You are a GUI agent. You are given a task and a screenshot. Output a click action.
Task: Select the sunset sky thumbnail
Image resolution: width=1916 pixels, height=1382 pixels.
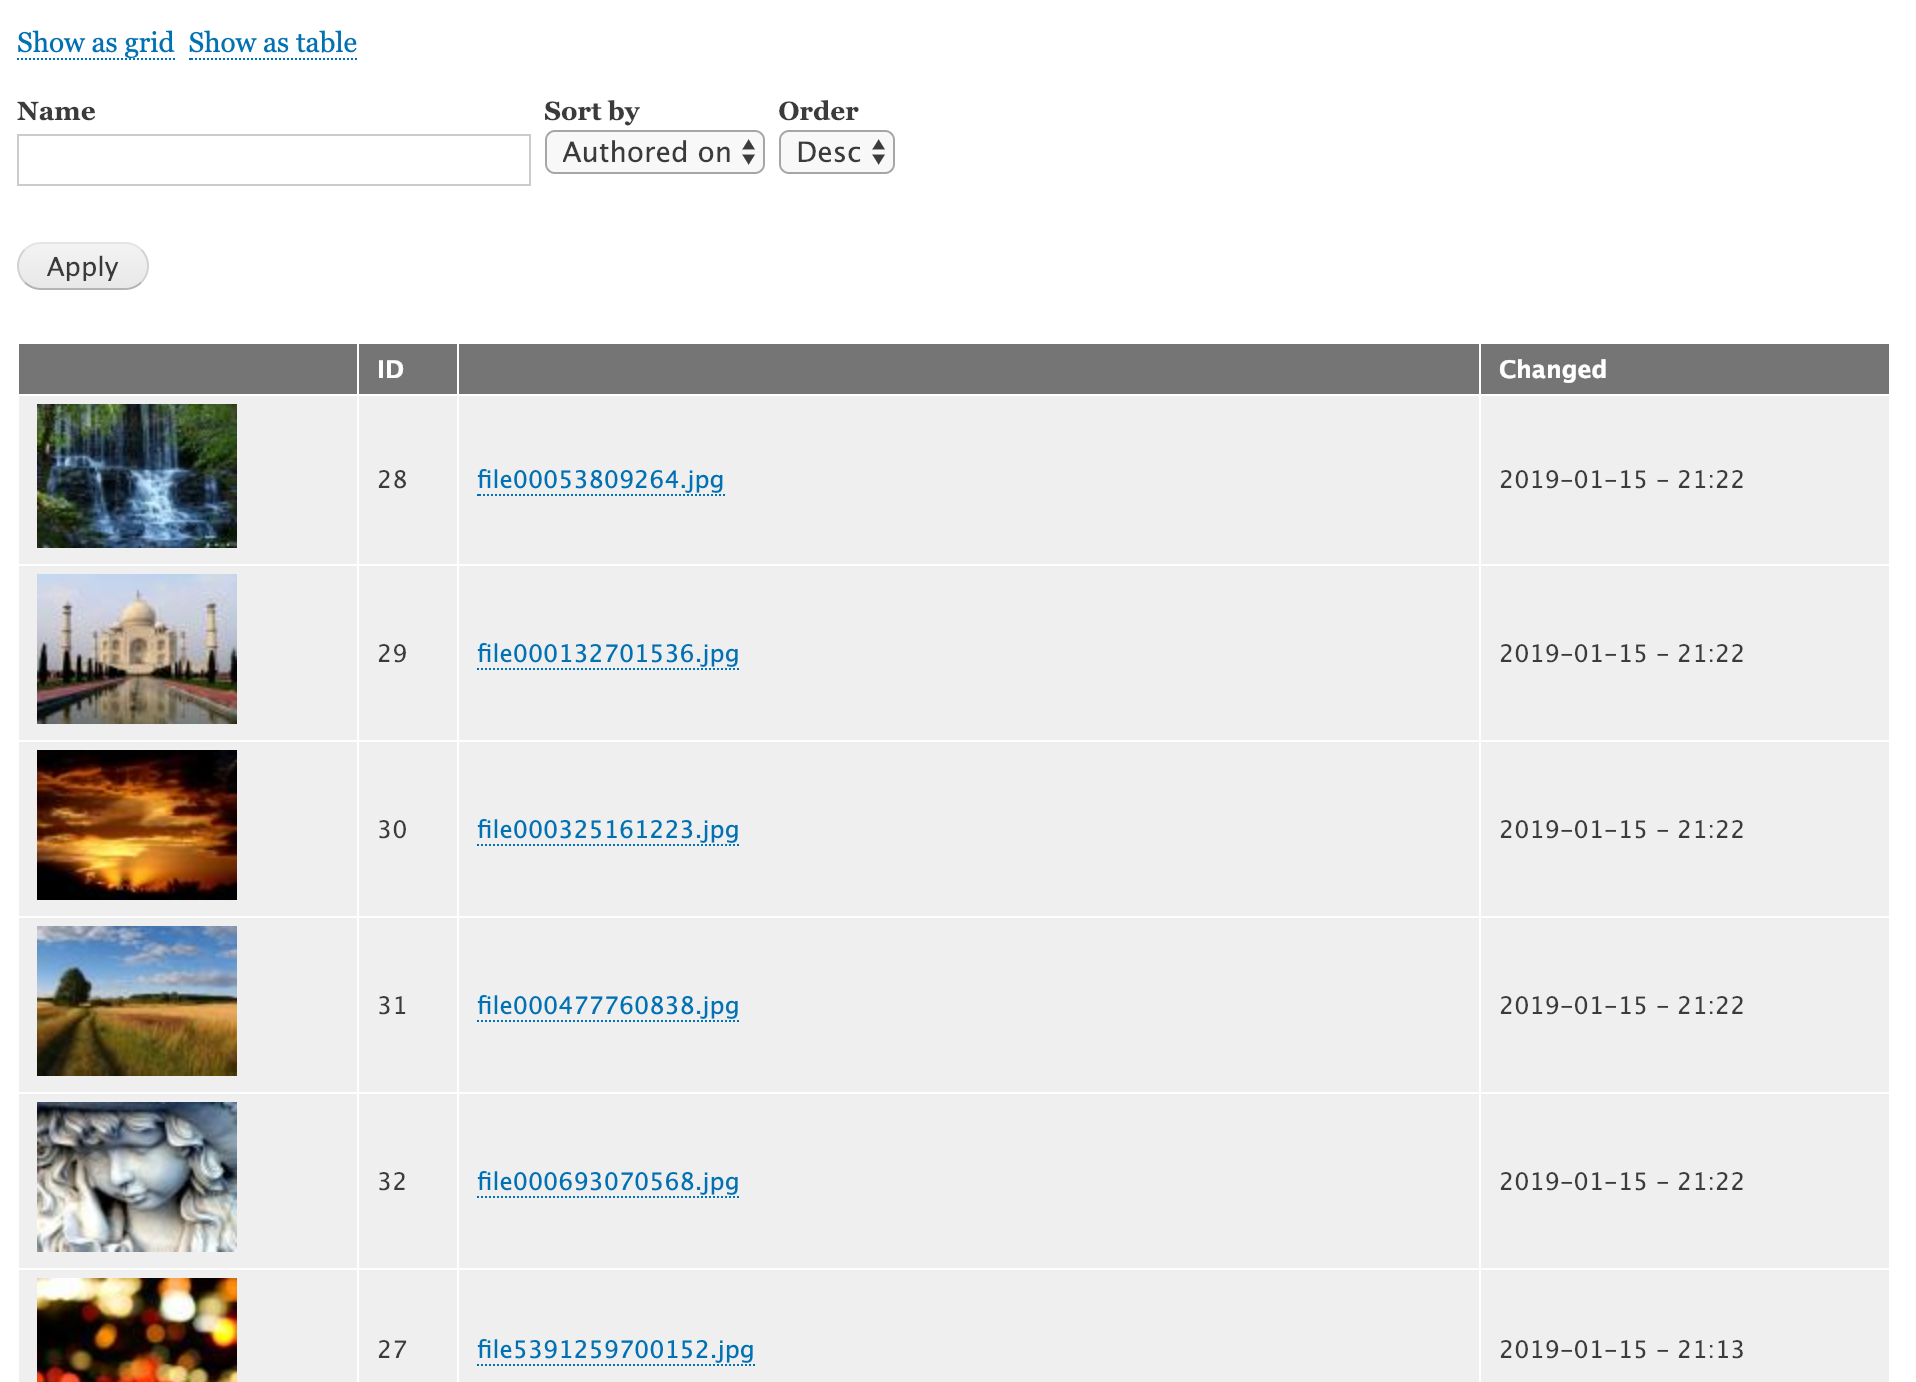click(136, 825)
